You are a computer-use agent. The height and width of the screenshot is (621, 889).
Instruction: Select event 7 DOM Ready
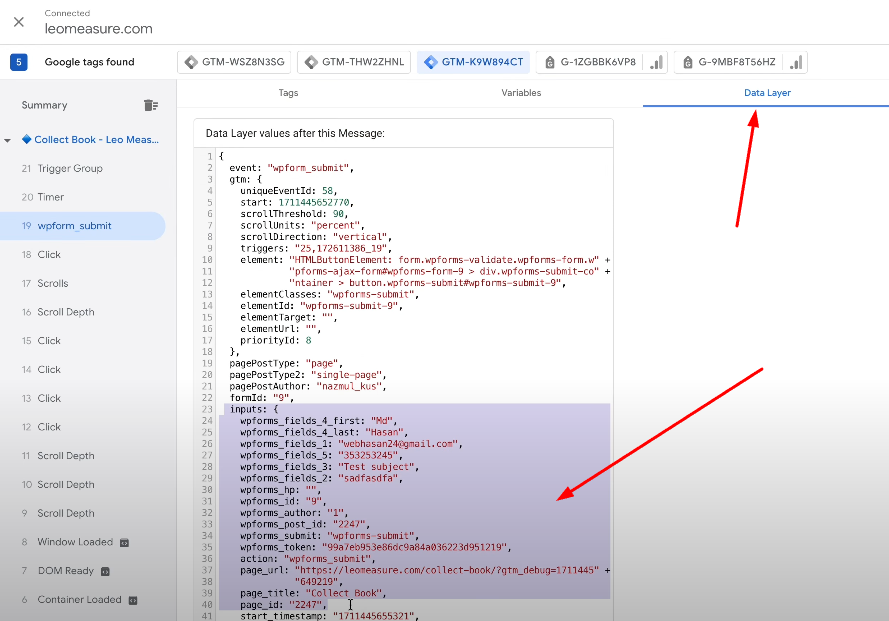pyautogui.click(x=83, y=571)
